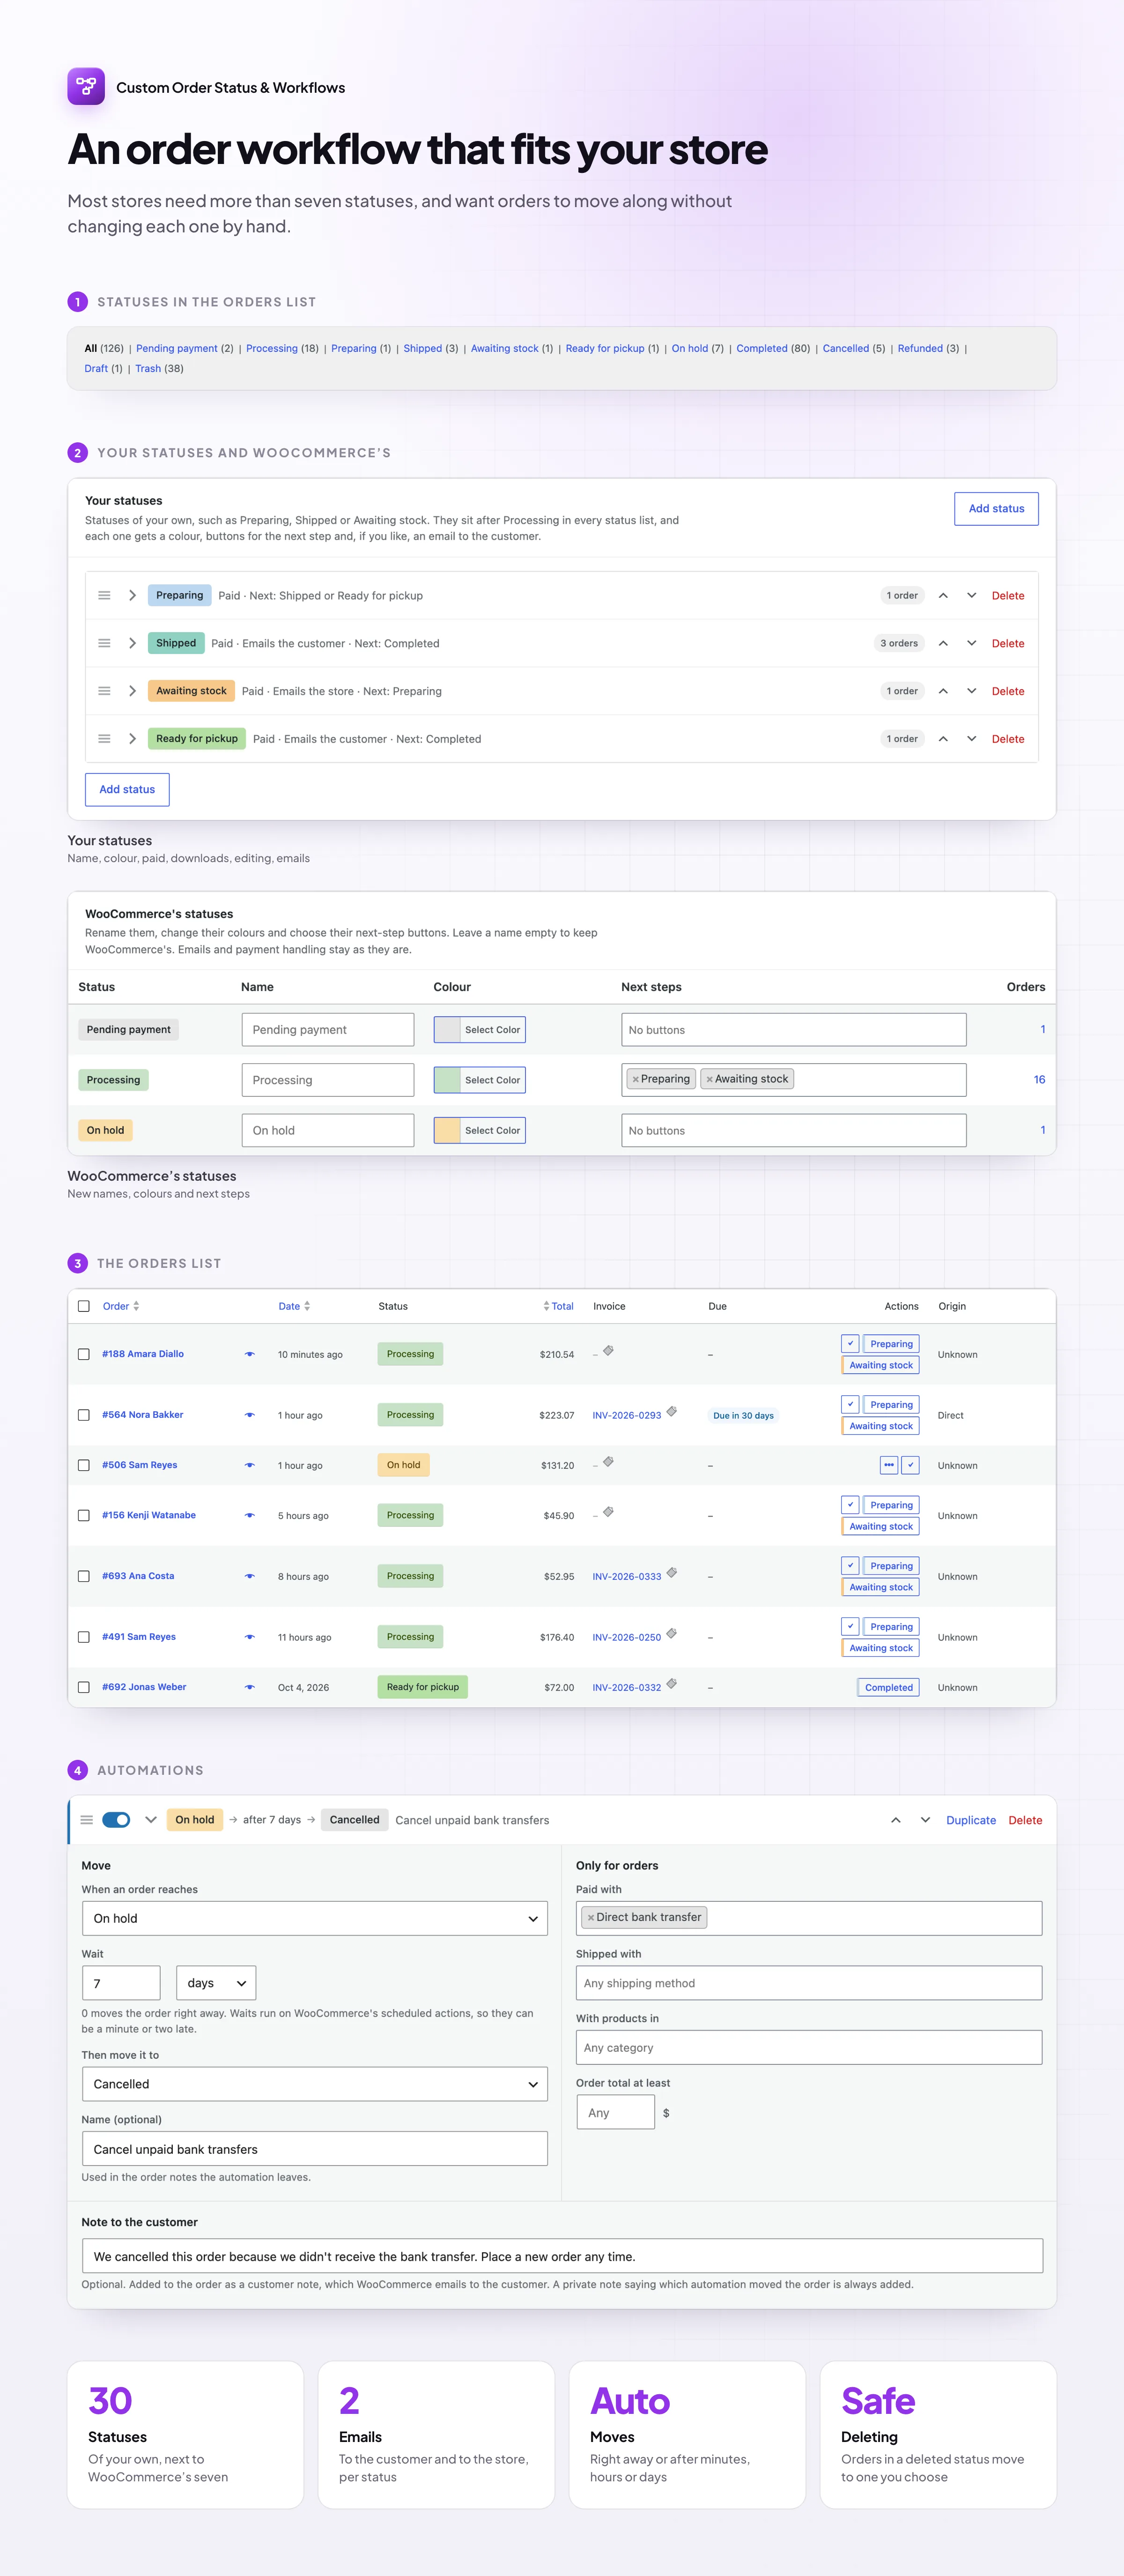Preview order #188 Amara Diallo via eye icon
The width and height of the screenshot is (1124, 2576).
pyautogui.click(x=250, y=1354)
